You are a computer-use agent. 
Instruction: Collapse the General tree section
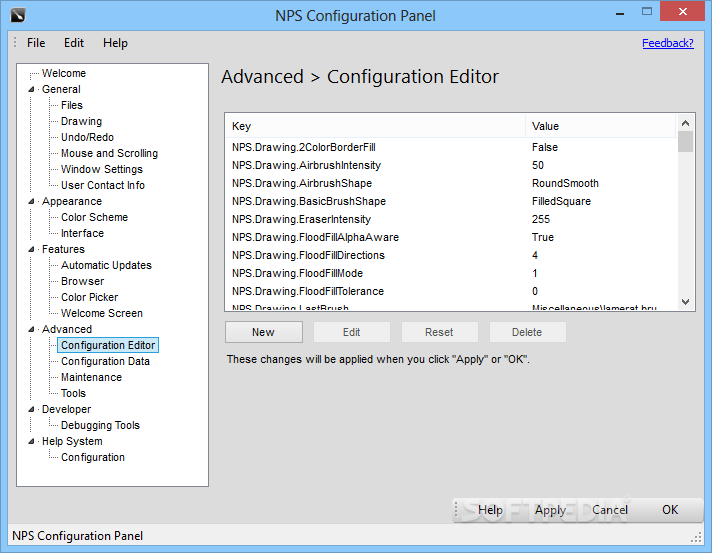(x=31, y=89)
